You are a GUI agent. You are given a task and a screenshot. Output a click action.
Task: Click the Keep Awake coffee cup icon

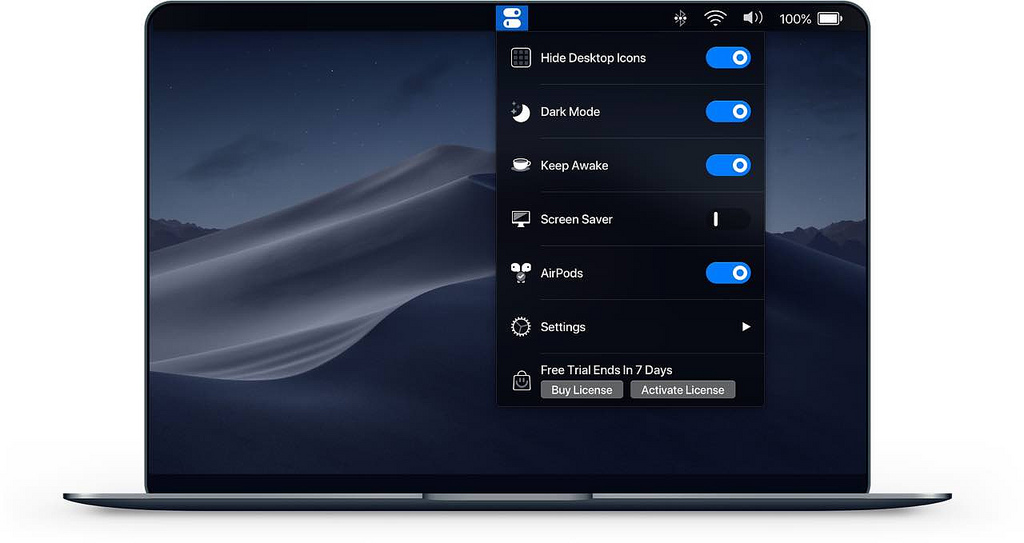pyautogui.click(x=520, y=166)
